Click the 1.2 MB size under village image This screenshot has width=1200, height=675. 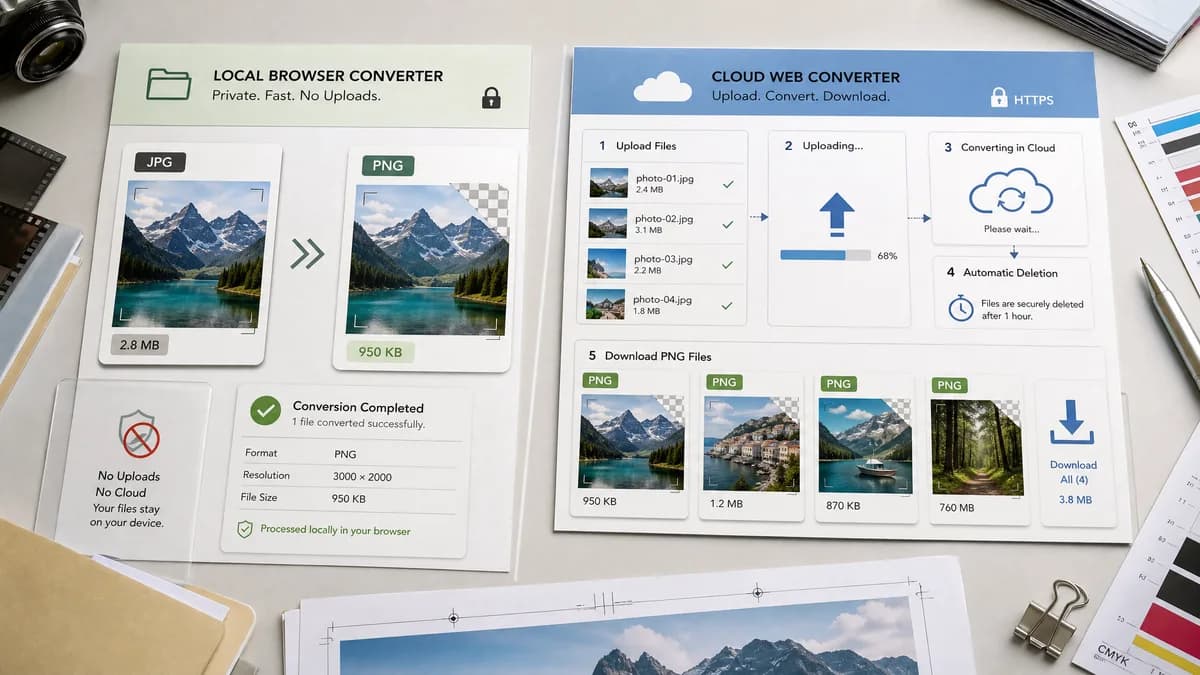coord(726,504)
